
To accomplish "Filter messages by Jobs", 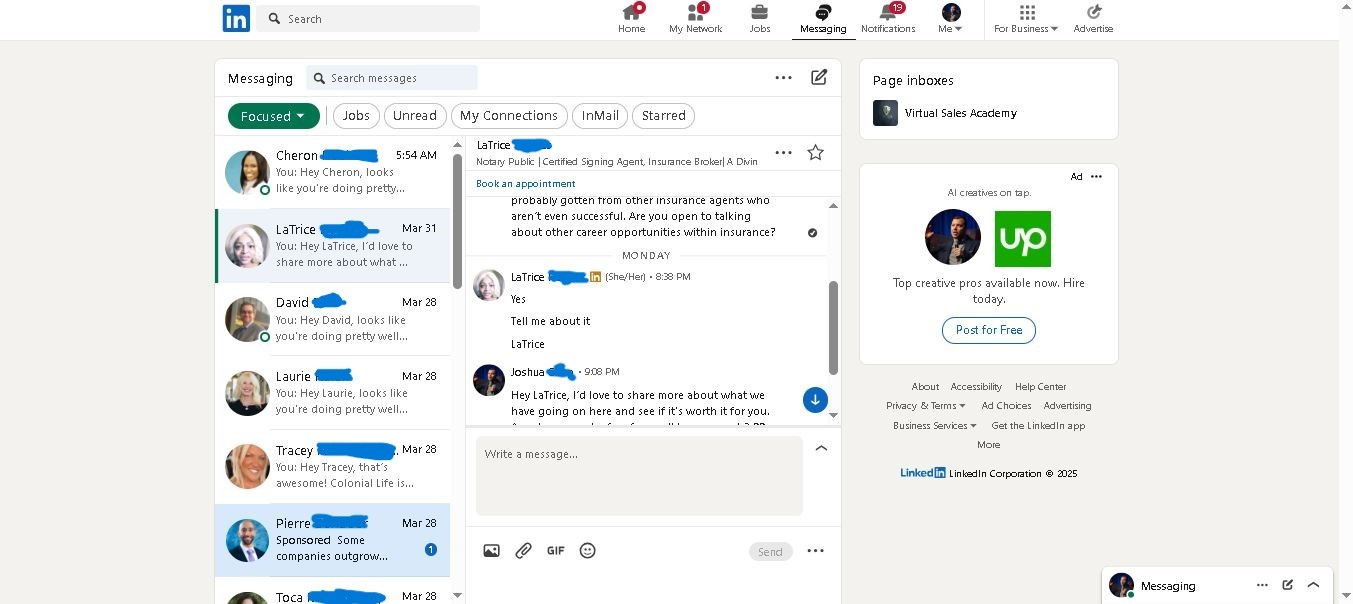I will (x=356, y=116).
